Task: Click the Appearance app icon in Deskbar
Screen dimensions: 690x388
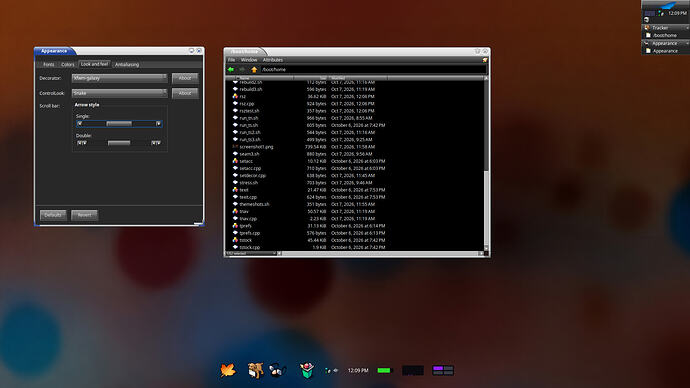Action: click(x=647, y=43)
